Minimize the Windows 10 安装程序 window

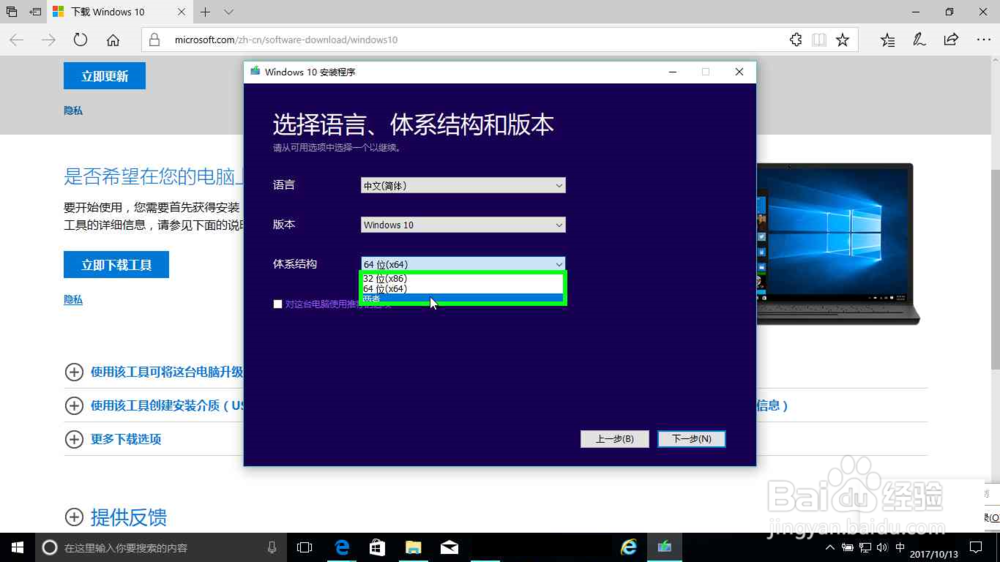pos(672,72)
